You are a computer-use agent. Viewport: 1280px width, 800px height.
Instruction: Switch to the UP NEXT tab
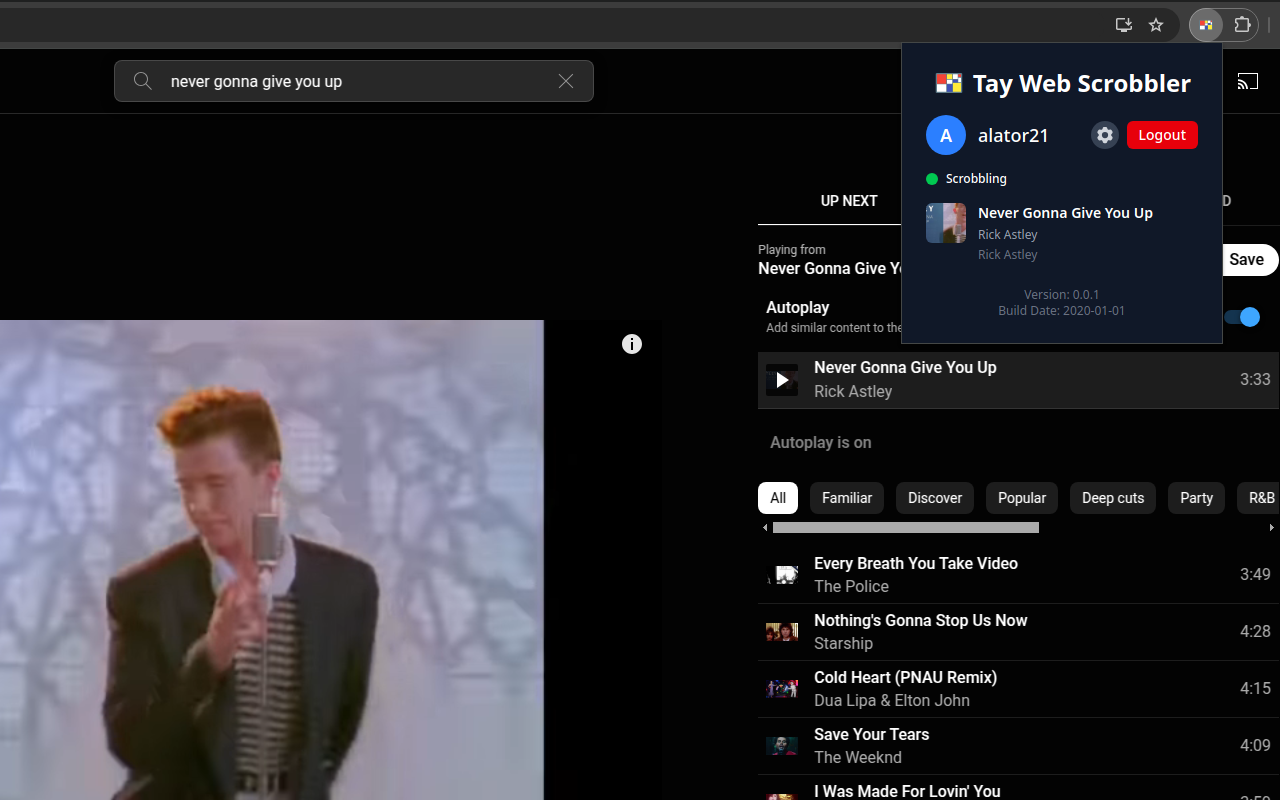coord(849,201)
